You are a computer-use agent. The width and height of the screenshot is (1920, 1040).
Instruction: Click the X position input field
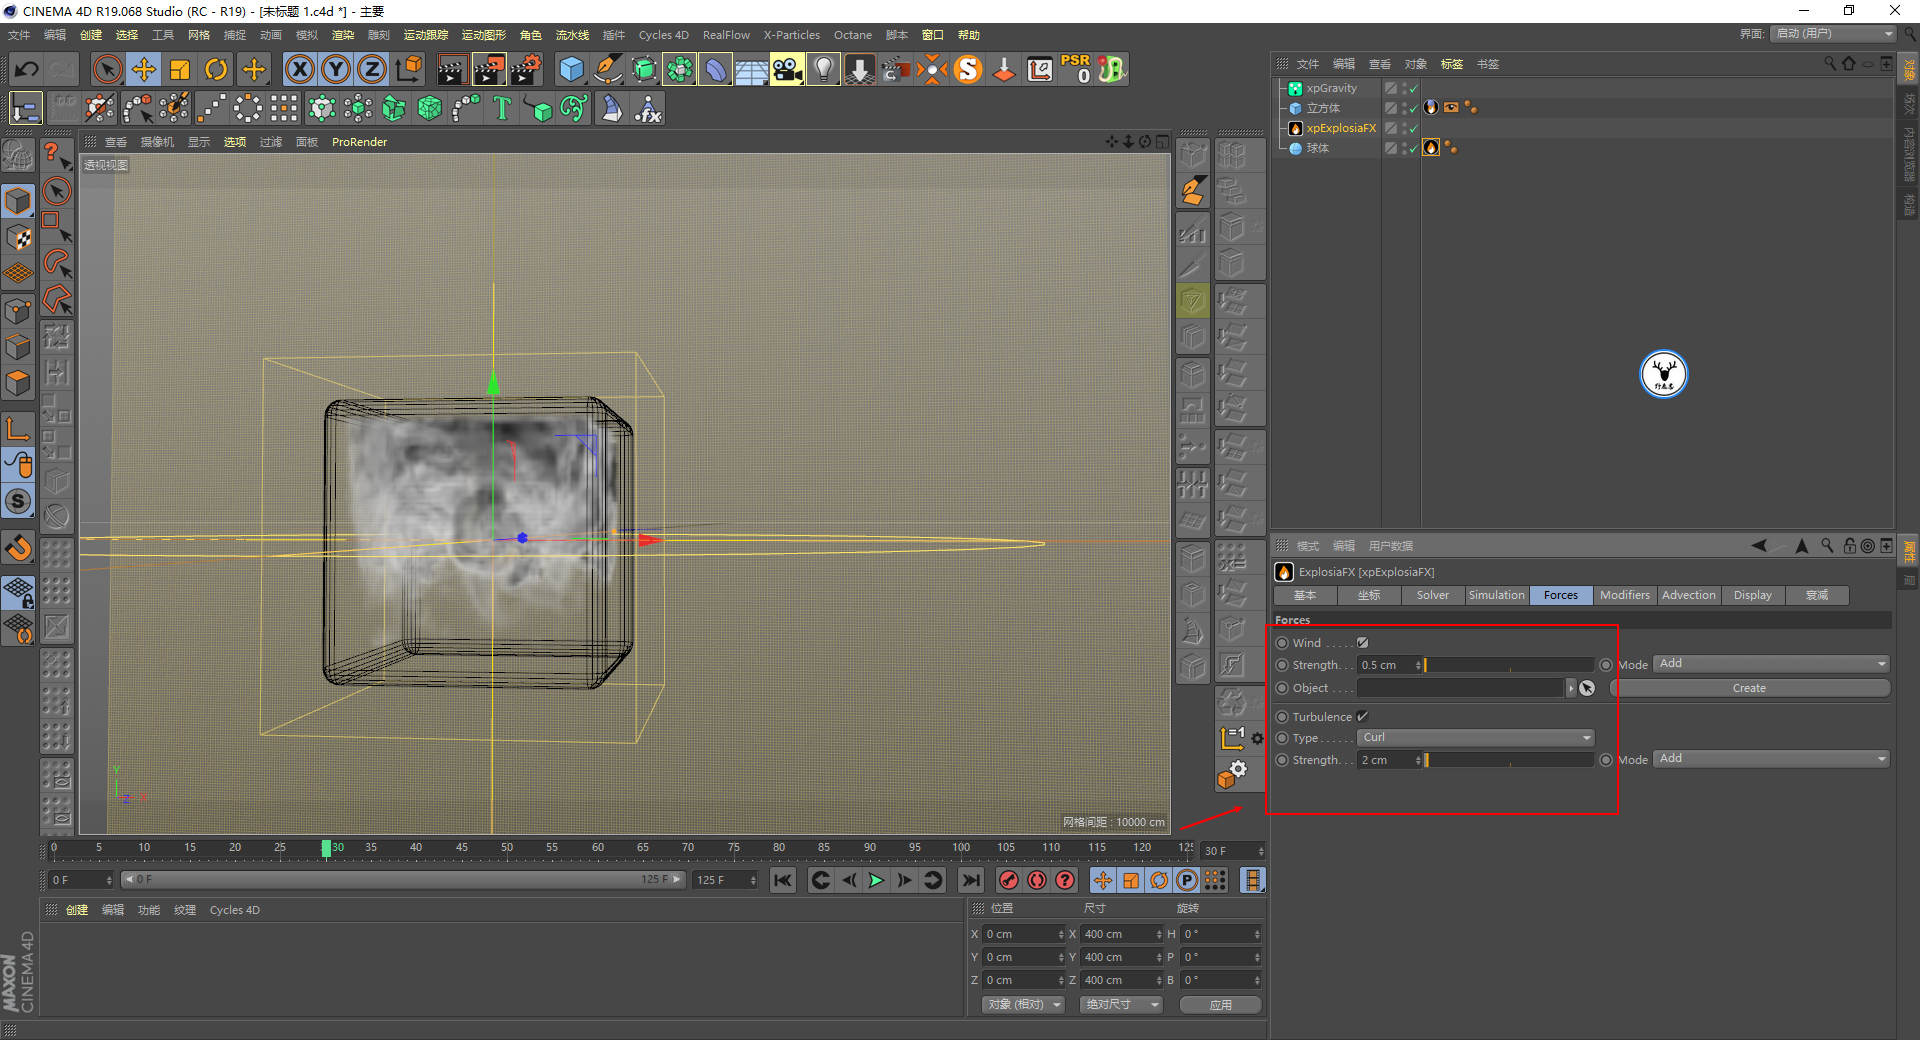1024,934
